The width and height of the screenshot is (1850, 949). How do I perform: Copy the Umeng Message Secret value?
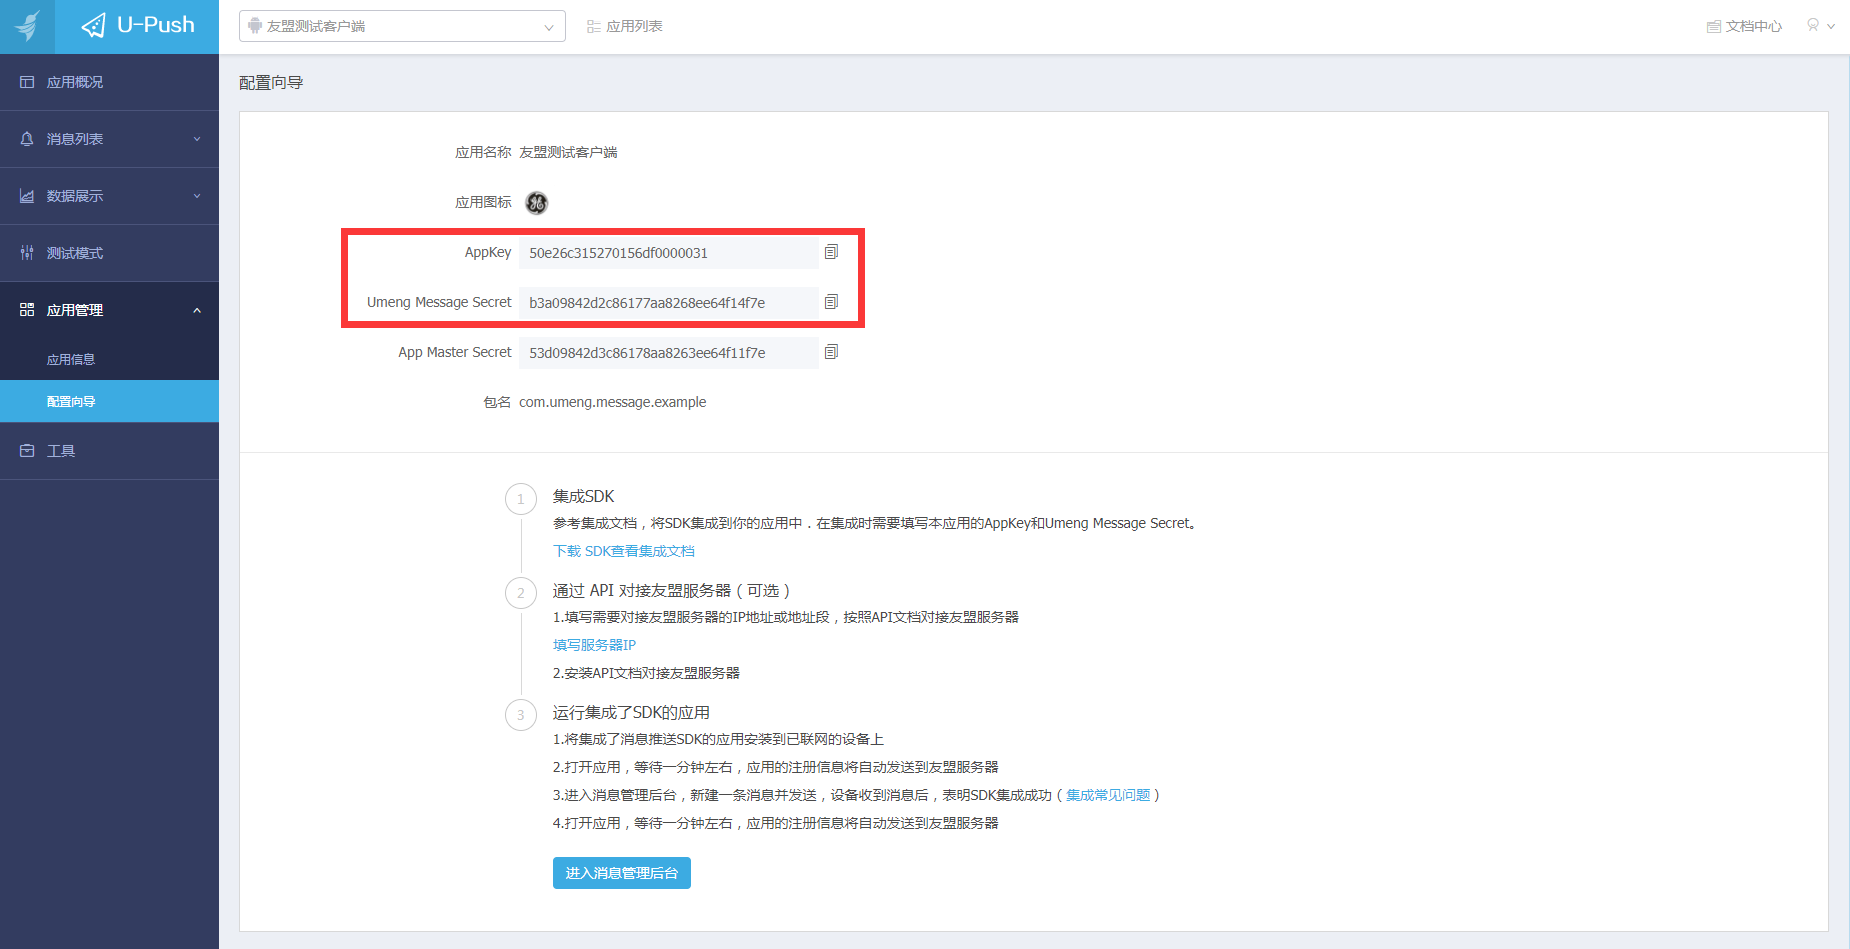[831, 302]
